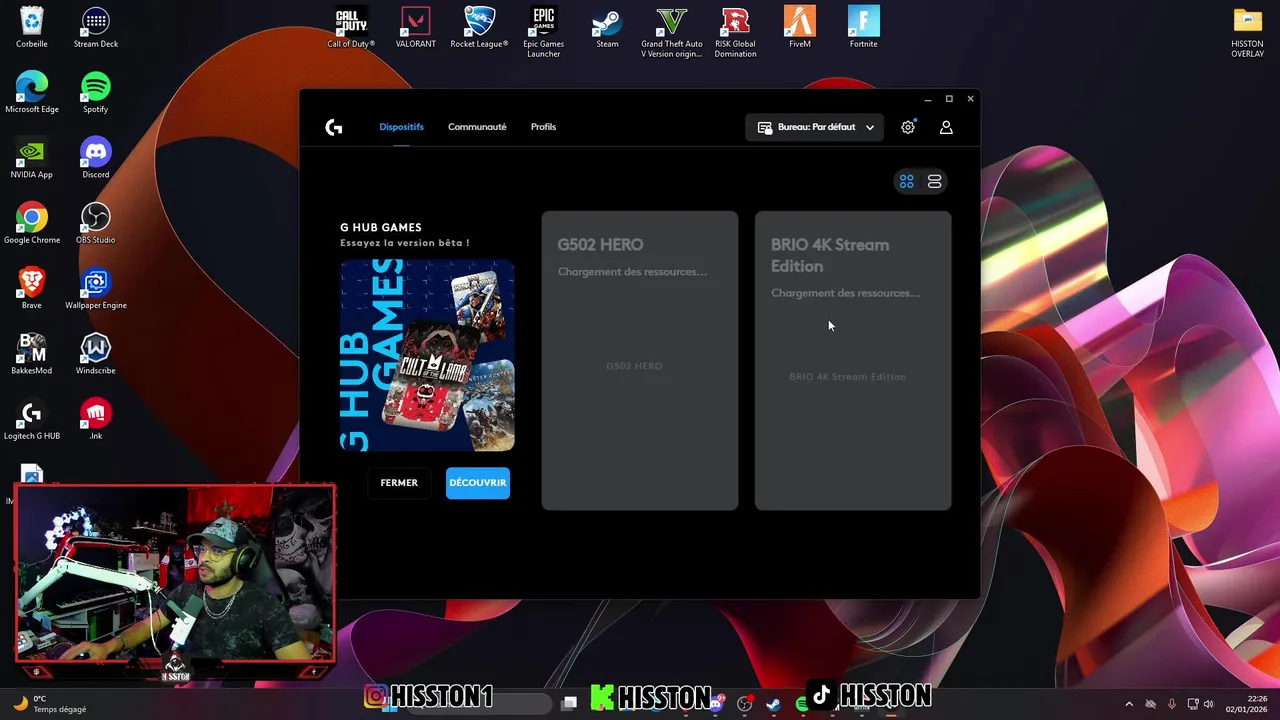This screenshot has height=720, width=1280.
Task: Open the VALORANT desktop shortcut
Action: [415, 27]
